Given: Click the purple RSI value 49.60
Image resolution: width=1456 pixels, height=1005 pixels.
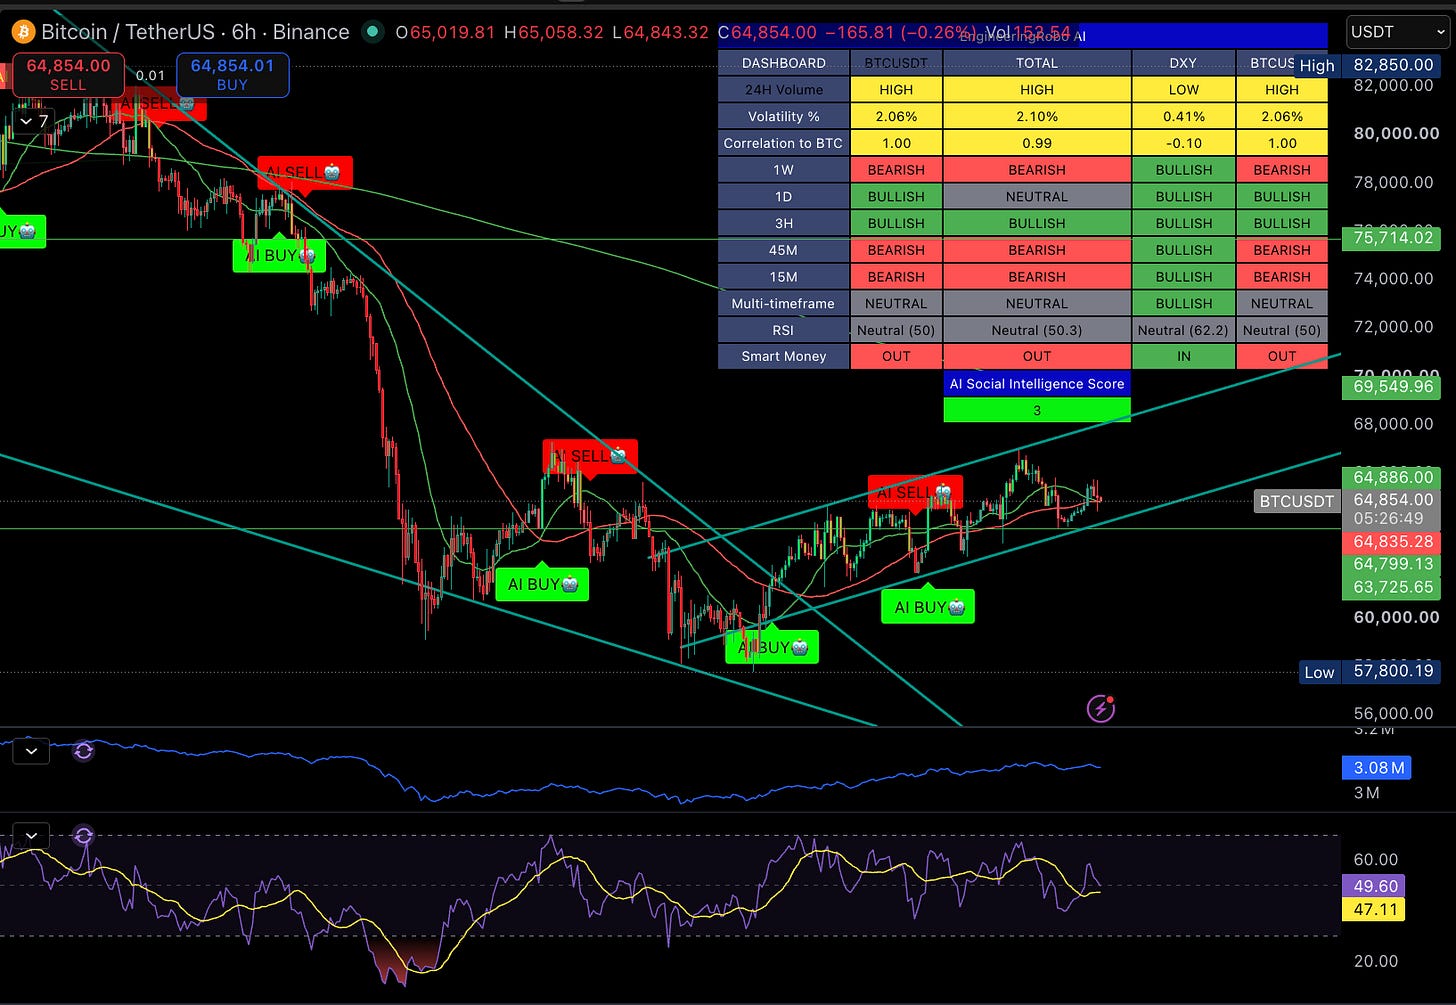Looking at the screenshot, I should pos(1374,886).
